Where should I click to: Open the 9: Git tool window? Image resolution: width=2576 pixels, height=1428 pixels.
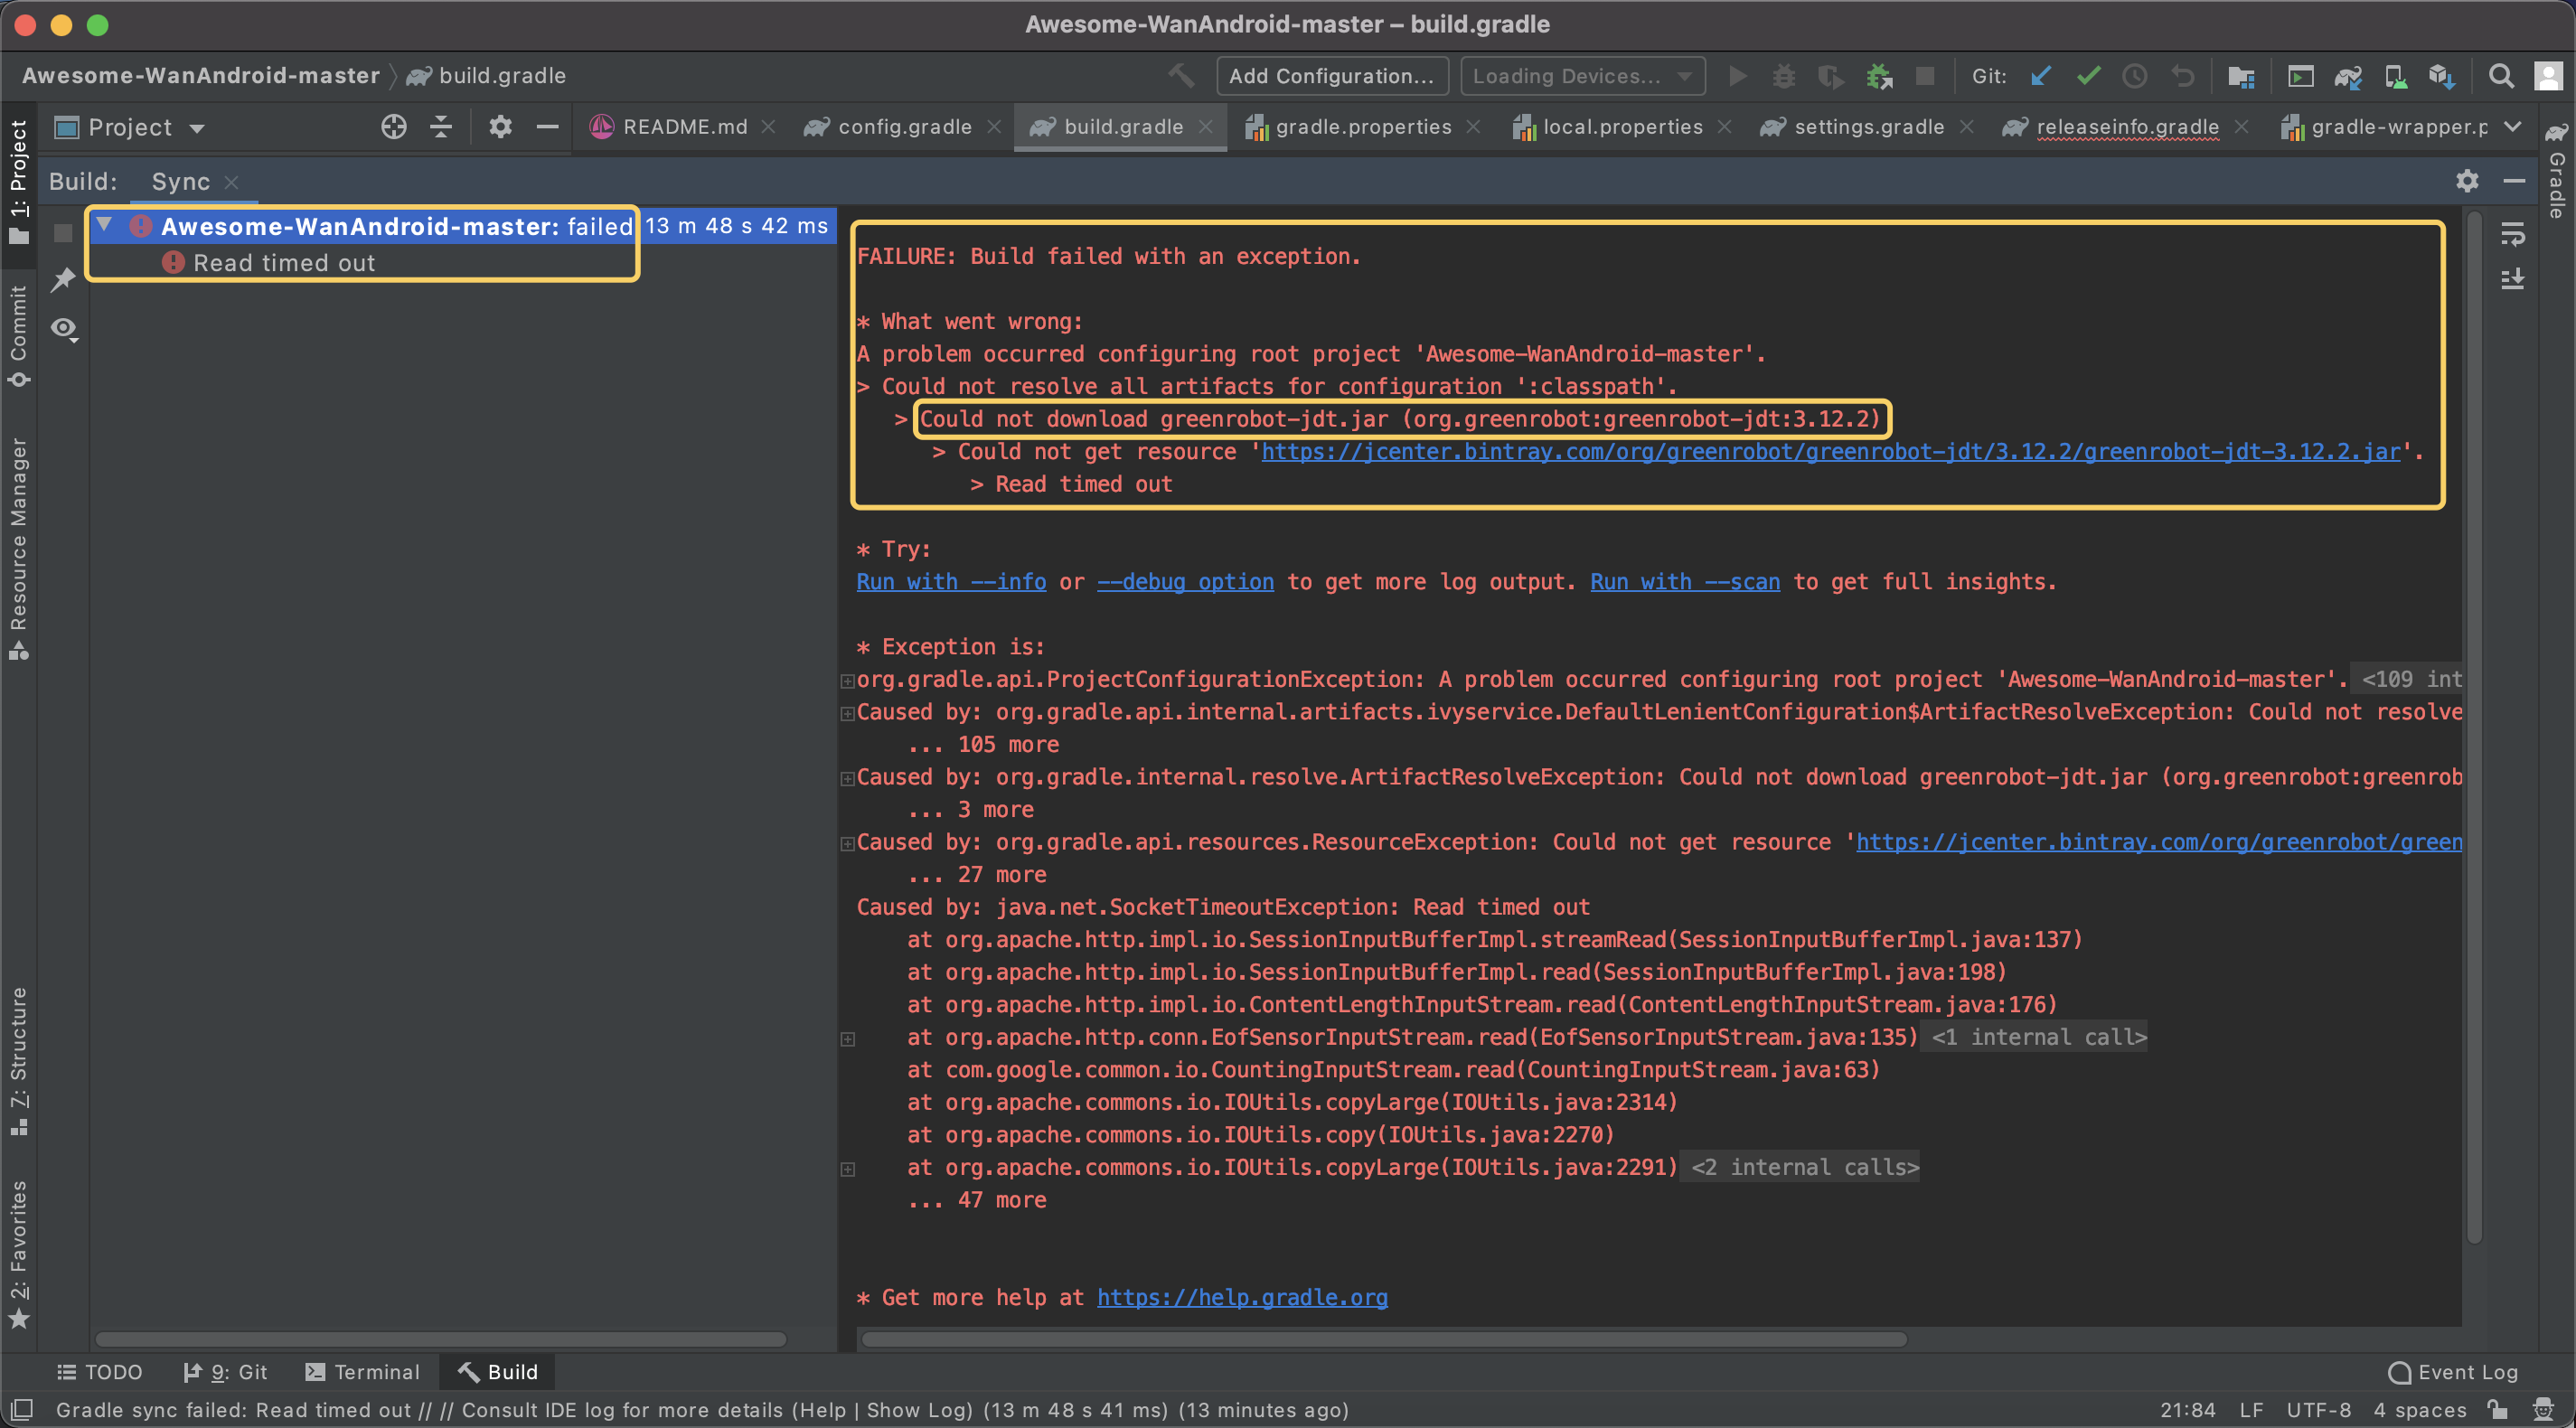tap(225, 1372)
